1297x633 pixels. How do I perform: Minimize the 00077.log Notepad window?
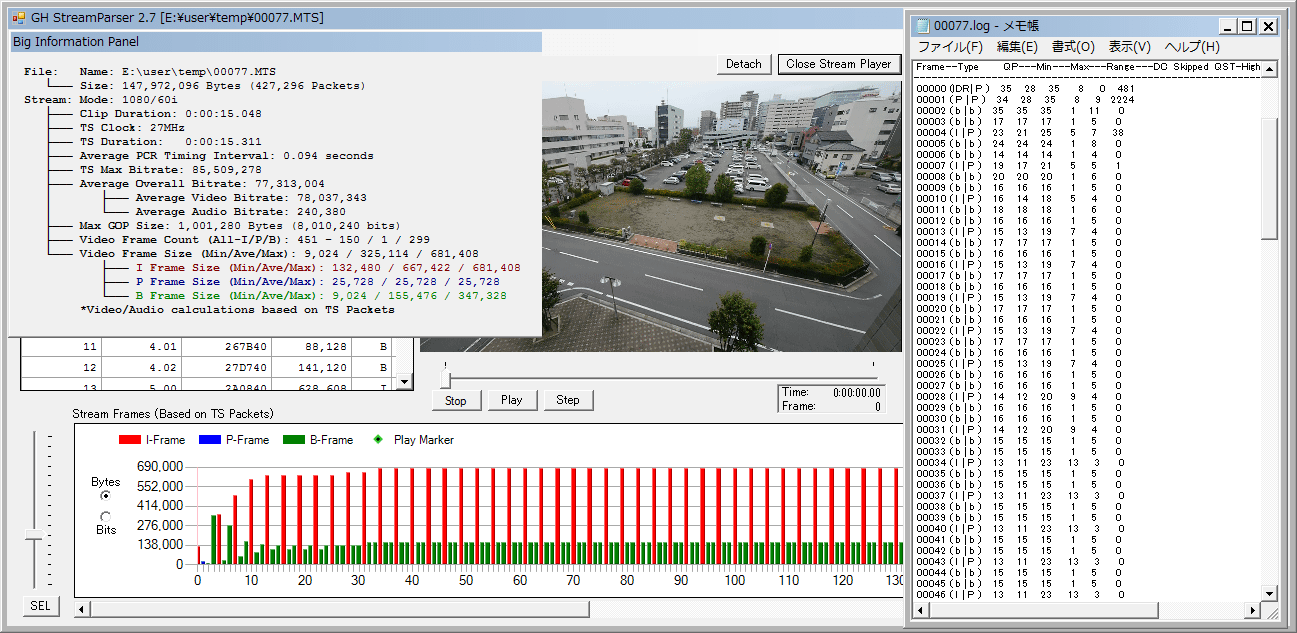1227,26
